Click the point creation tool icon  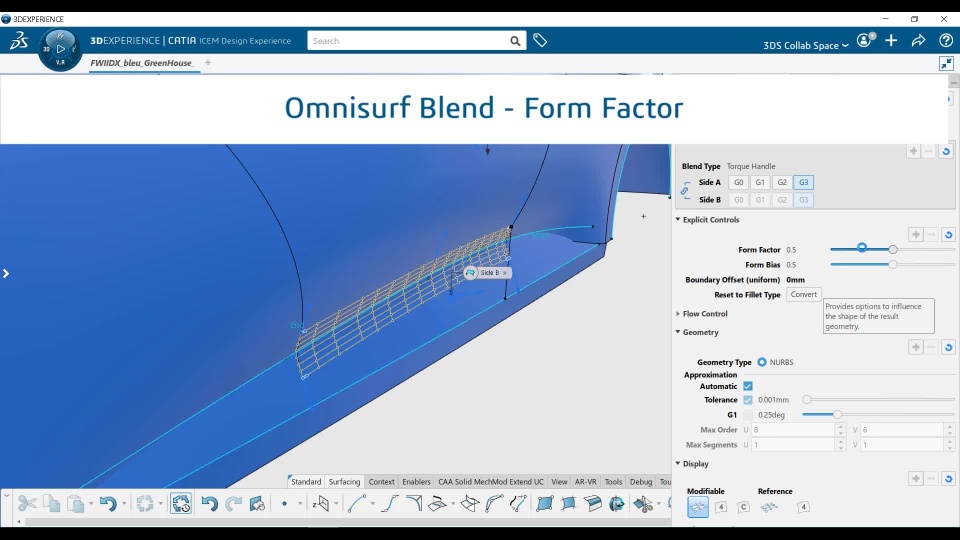click(x=284, y=503)
